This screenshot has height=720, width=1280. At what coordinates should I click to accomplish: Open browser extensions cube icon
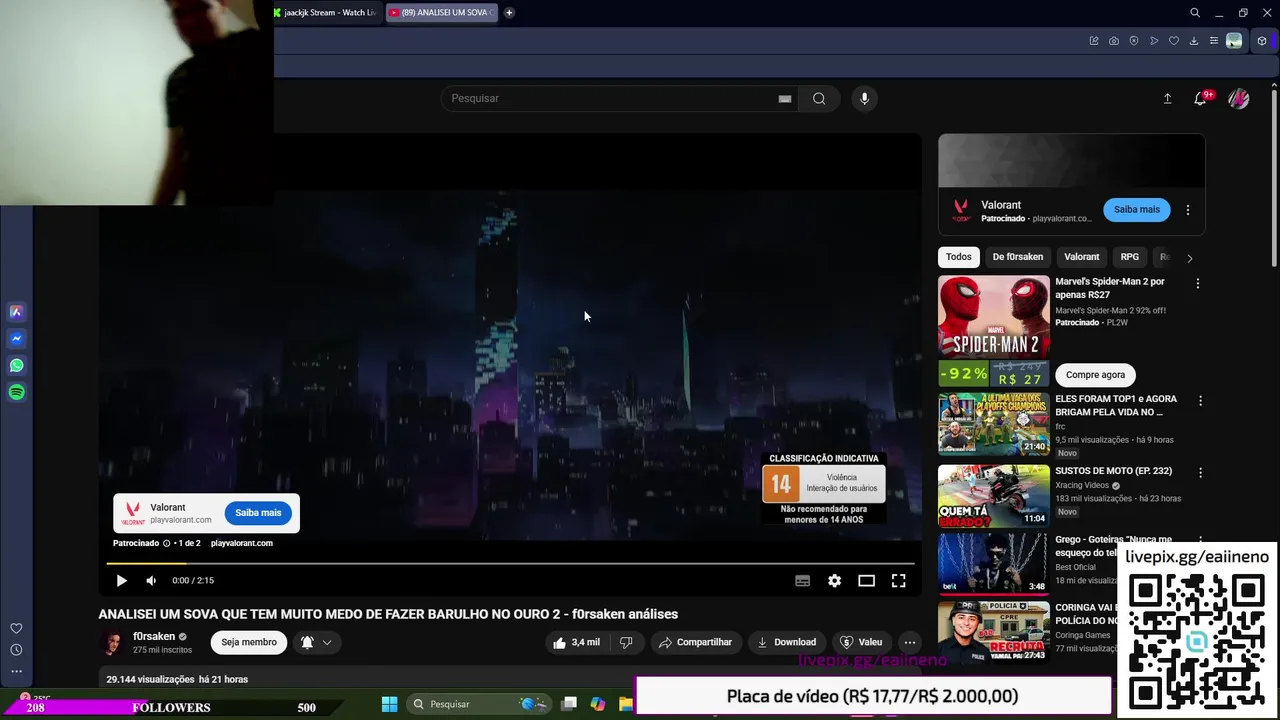click(x=1262, y=41)
